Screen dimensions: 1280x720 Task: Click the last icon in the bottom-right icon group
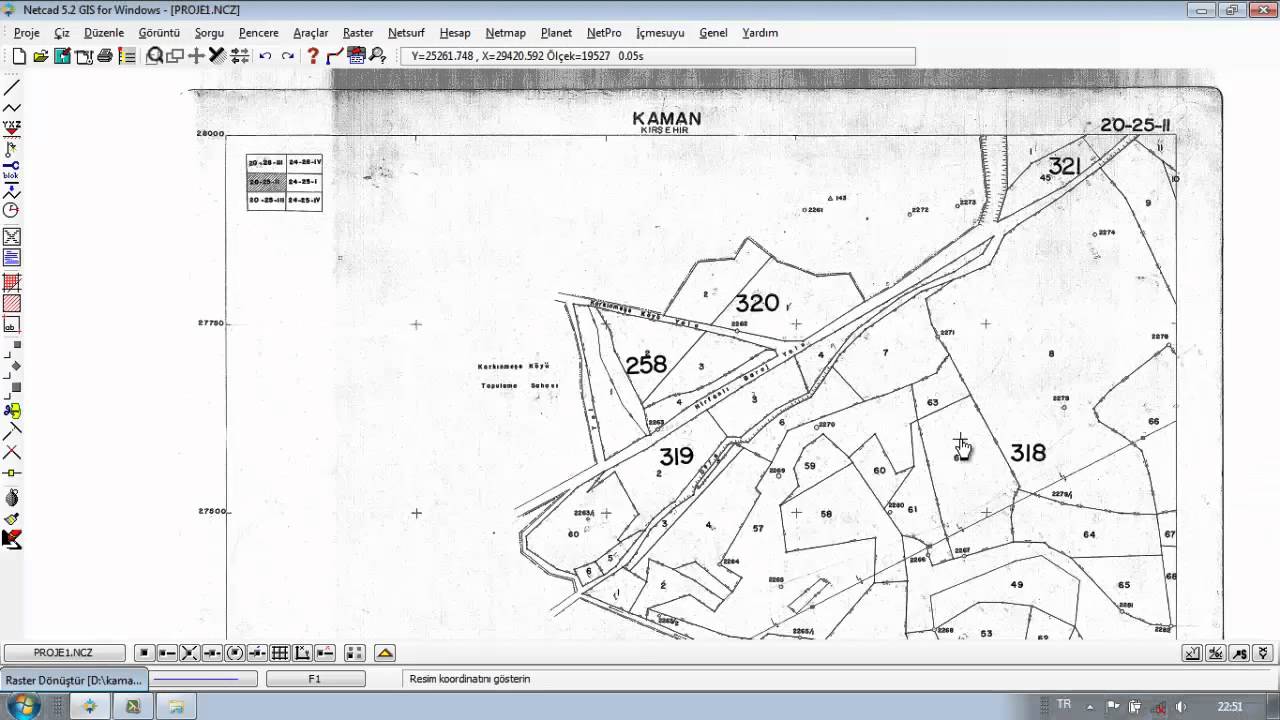[x=1263, y=653]
